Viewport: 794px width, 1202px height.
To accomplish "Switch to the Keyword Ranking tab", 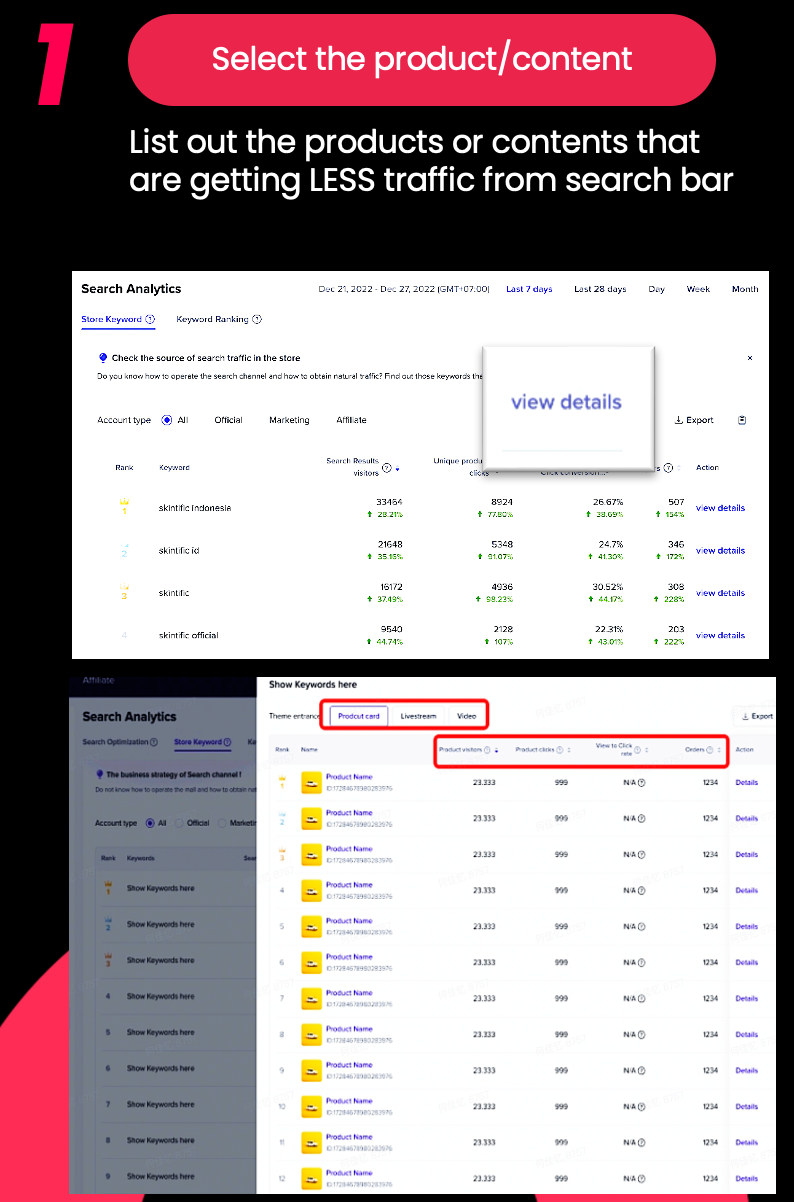I will pyautogui.click(x=212, y=319).
